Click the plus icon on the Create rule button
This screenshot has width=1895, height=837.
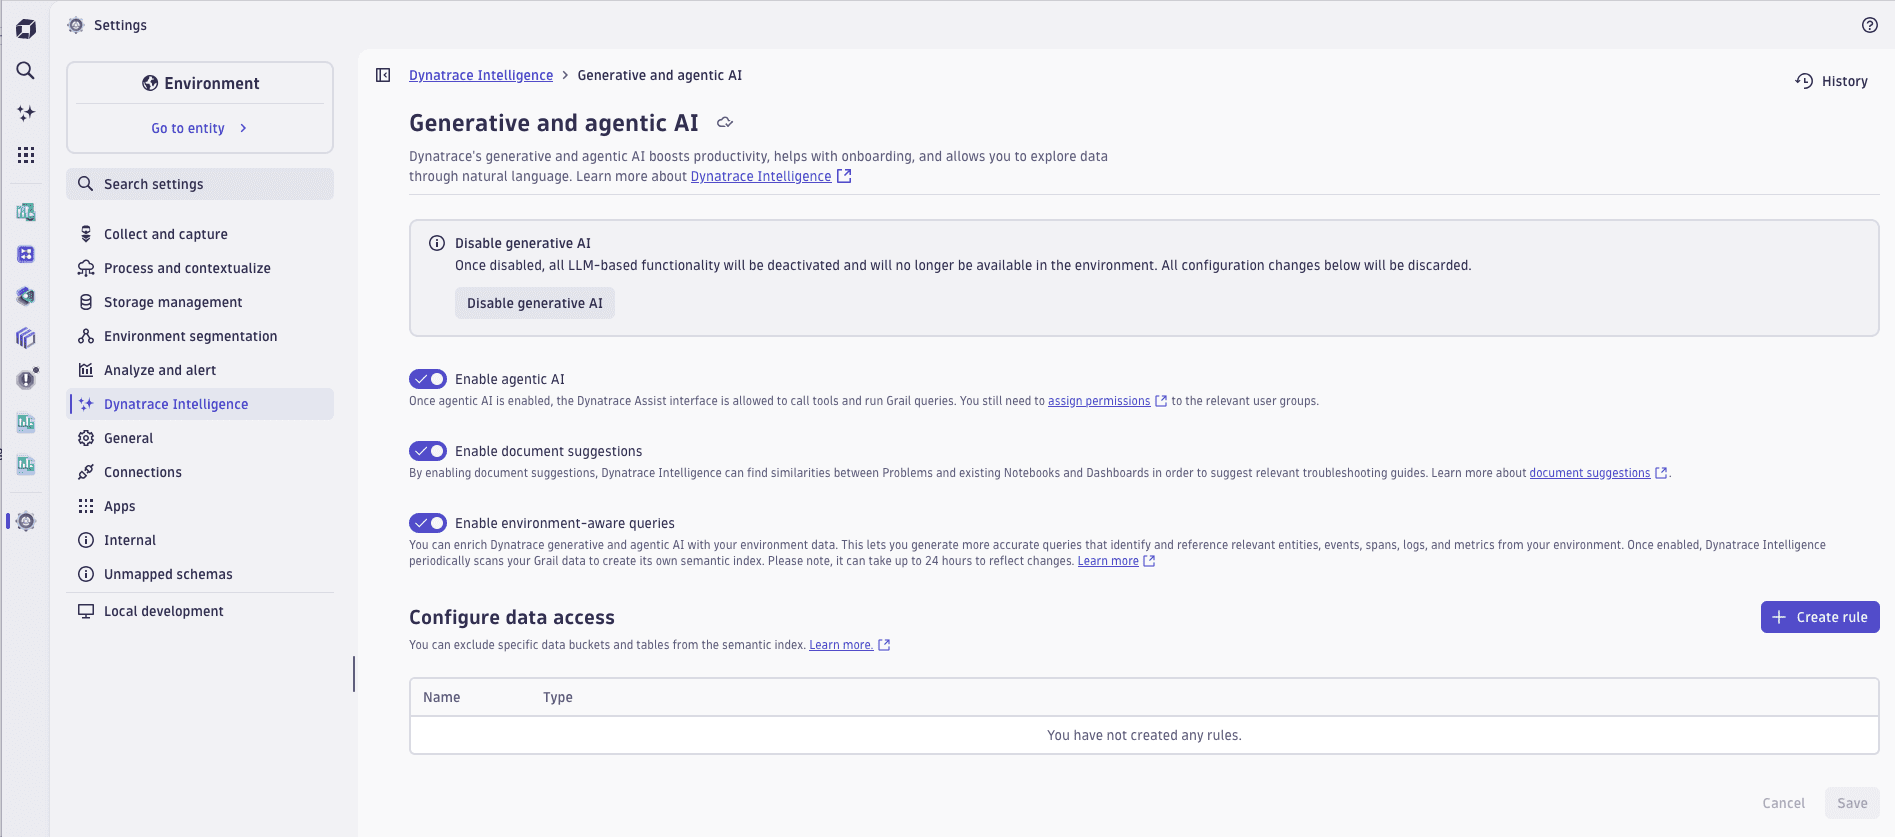(1779, 617)
